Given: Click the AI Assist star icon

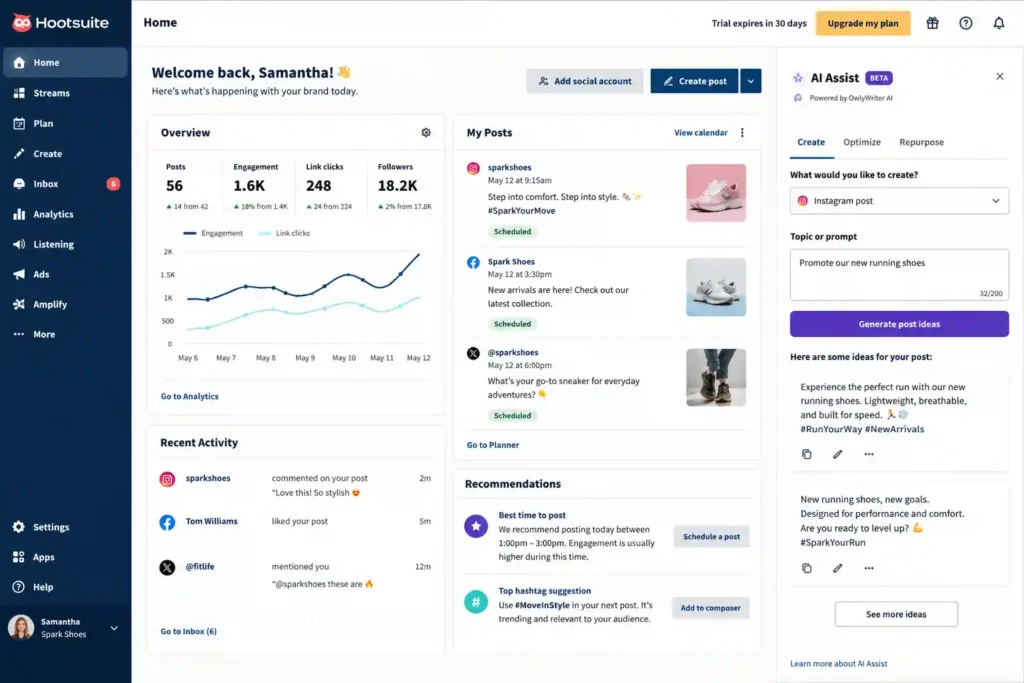Looking at the screenshot, I should point(798,78).
